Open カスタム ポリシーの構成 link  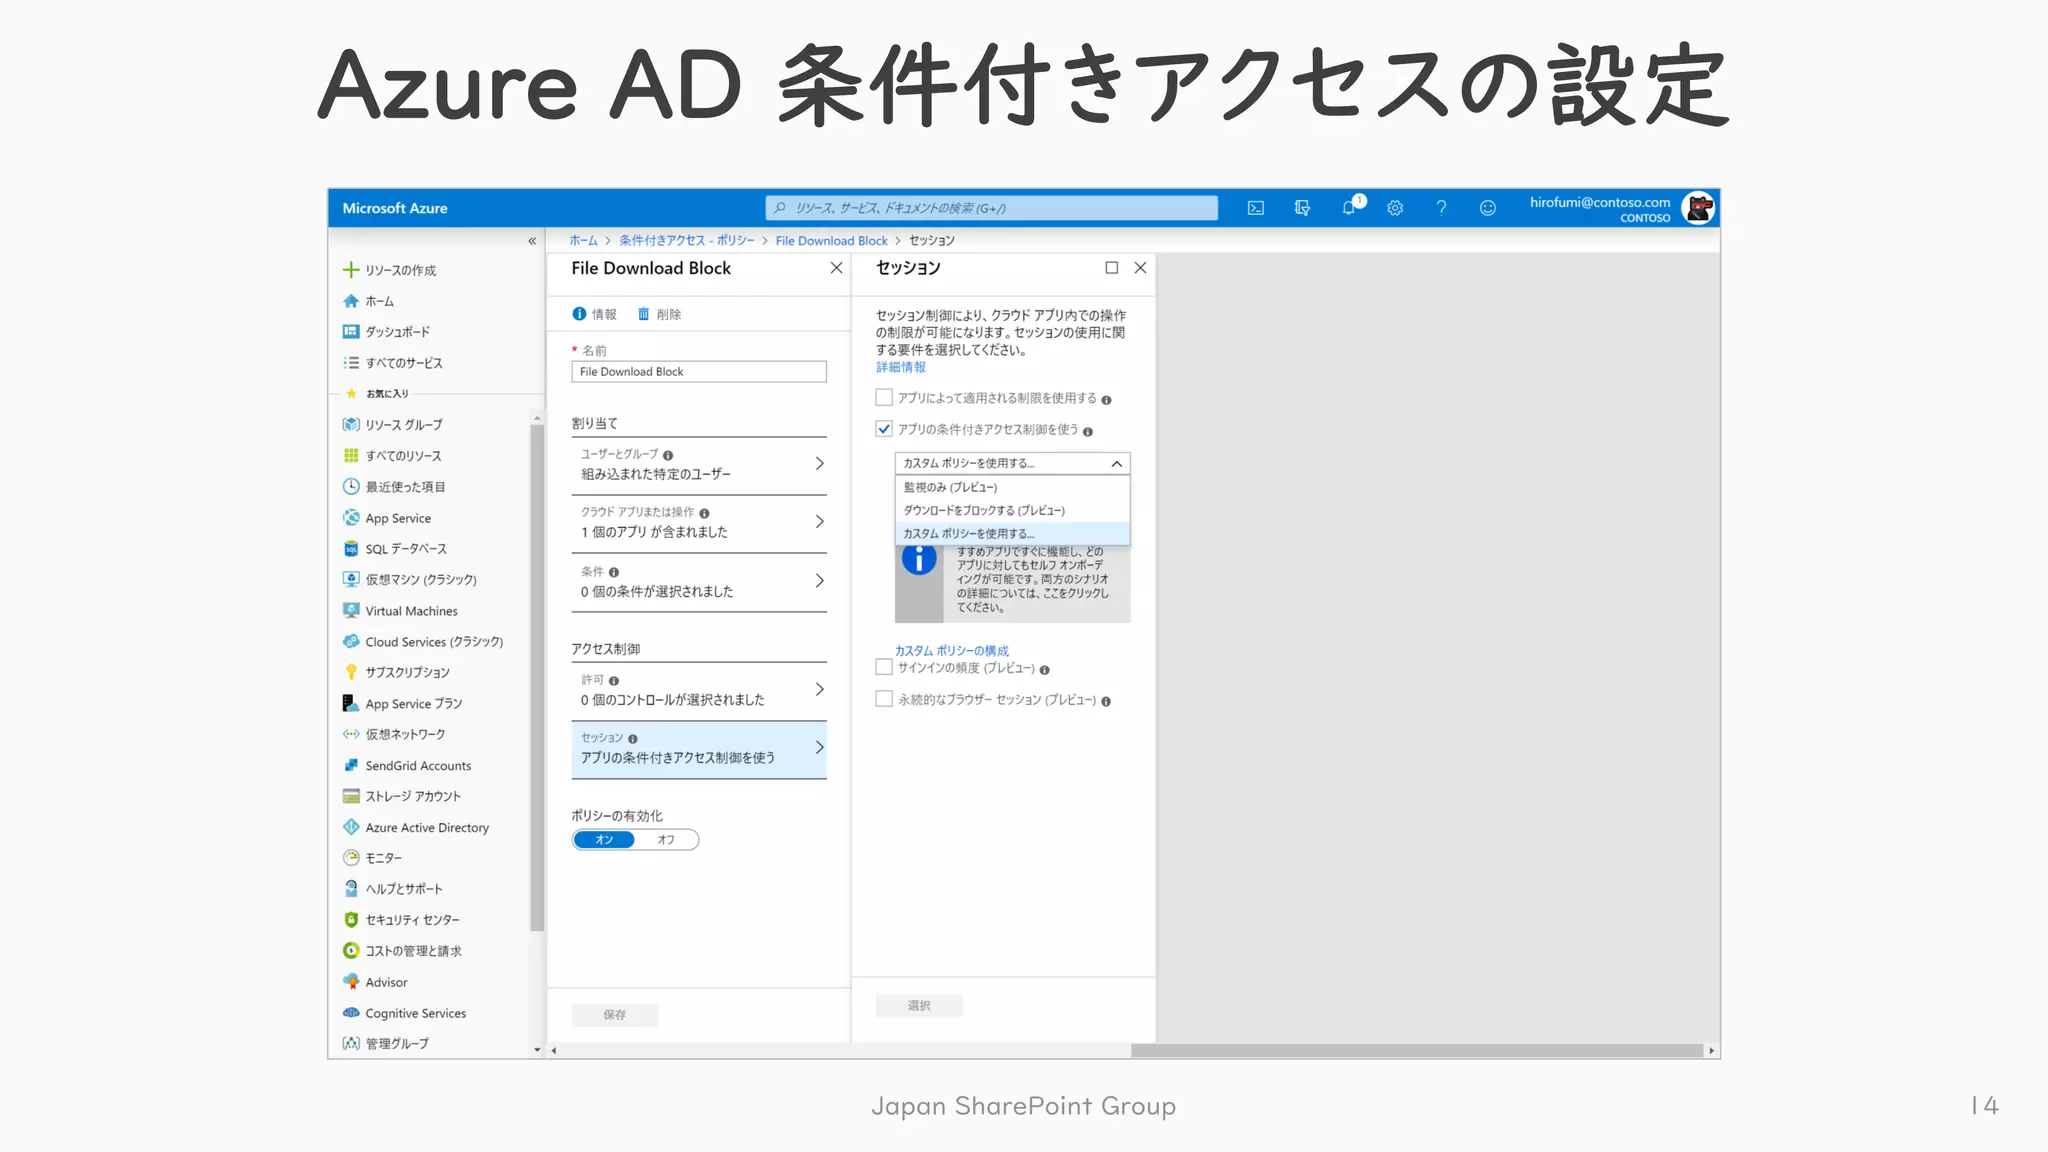click(952, 650)
